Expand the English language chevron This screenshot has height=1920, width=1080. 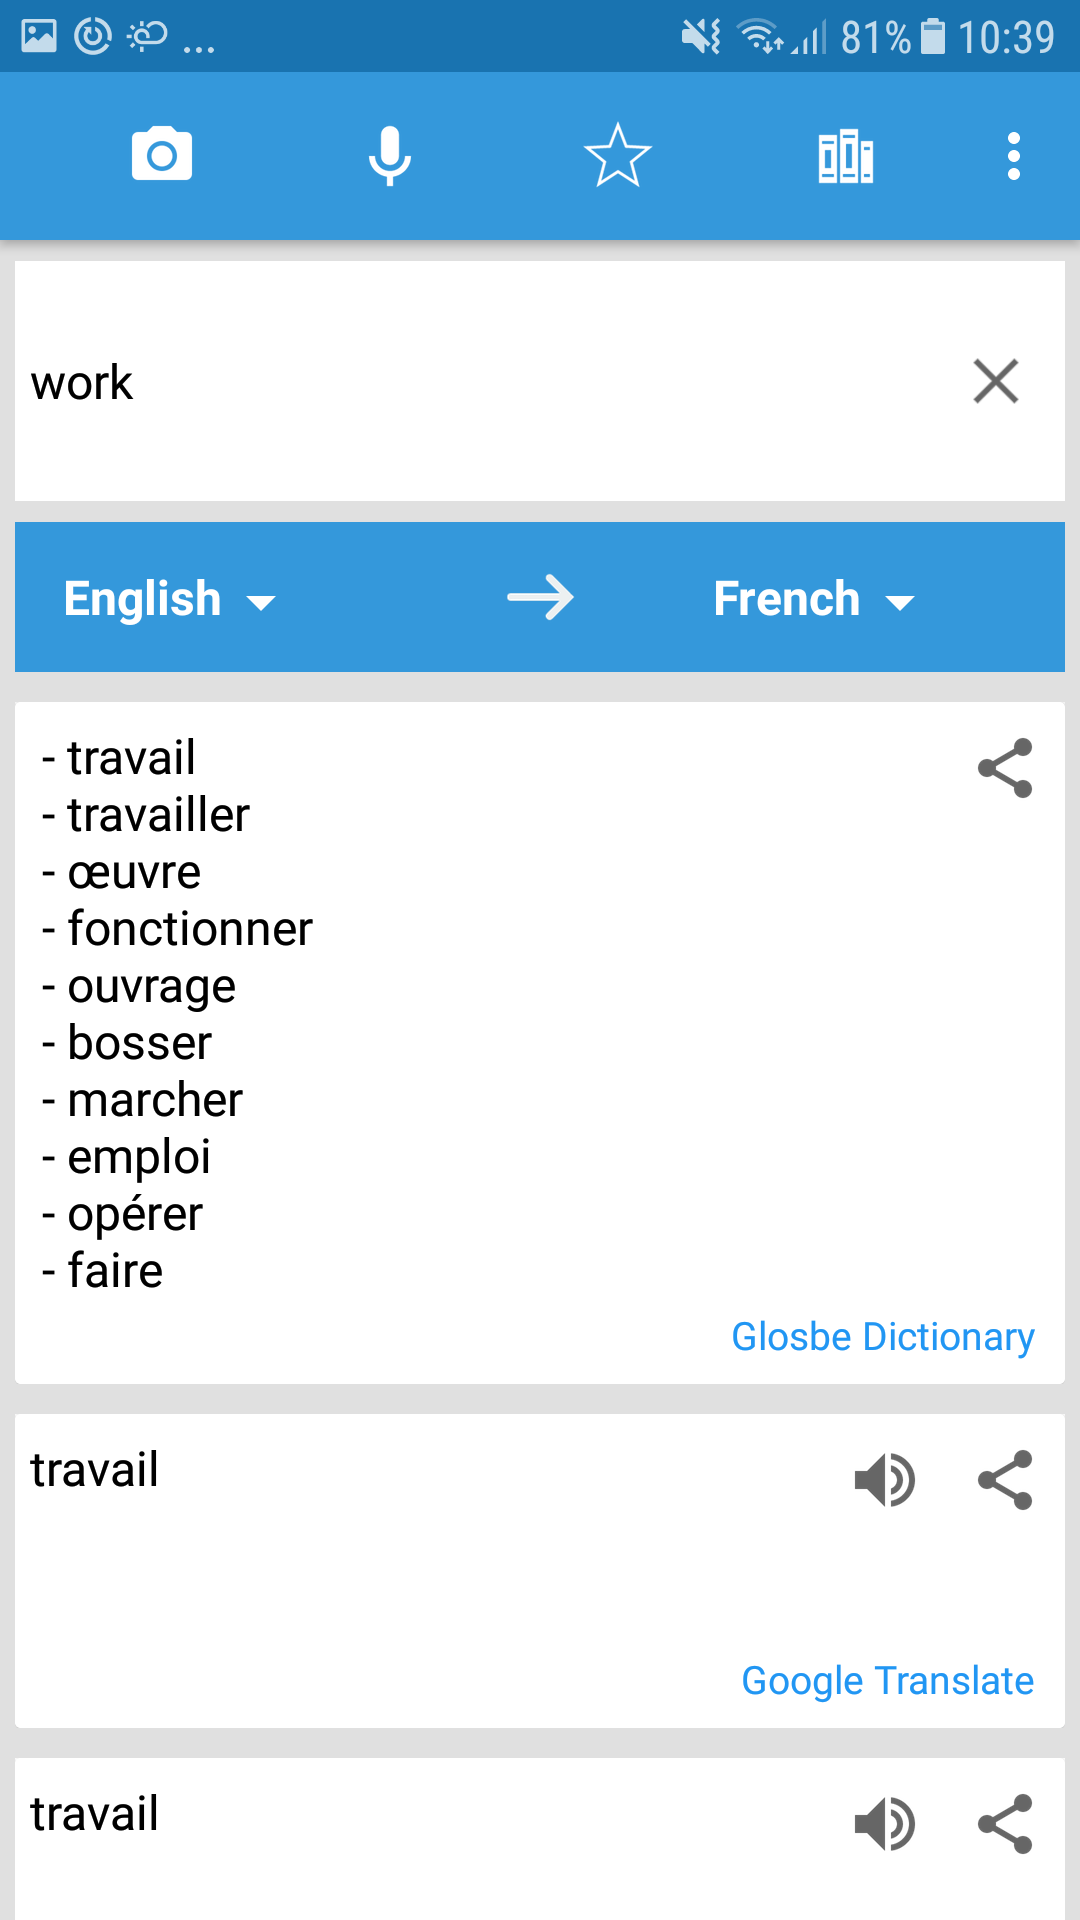tap(263, 601)
